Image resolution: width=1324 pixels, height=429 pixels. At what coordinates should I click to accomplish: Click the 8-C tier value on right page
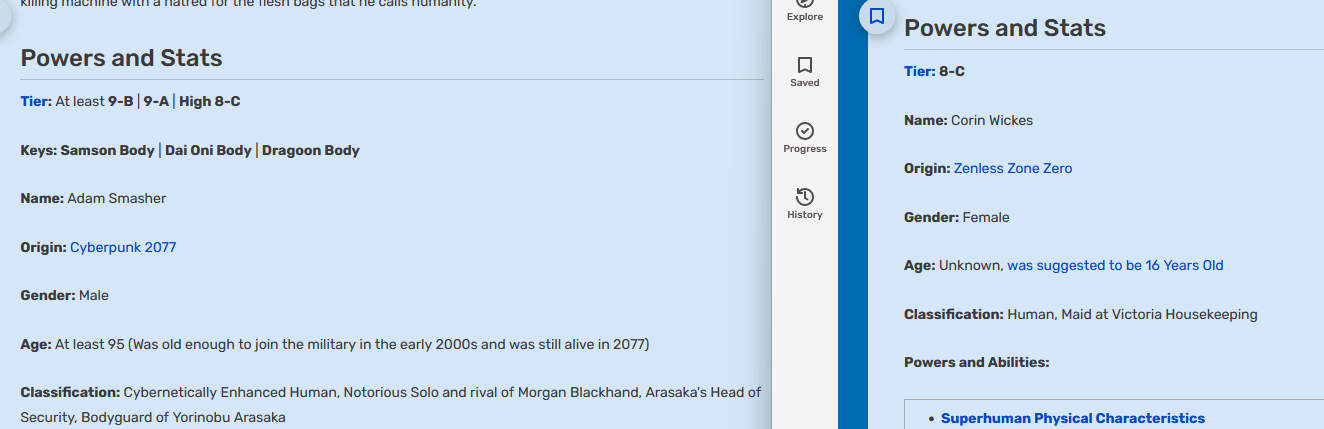[x=952, y=71]
